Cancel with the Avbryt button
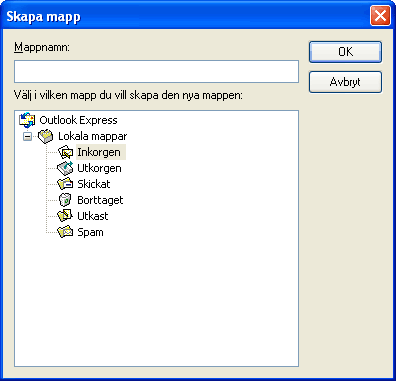 345,82
